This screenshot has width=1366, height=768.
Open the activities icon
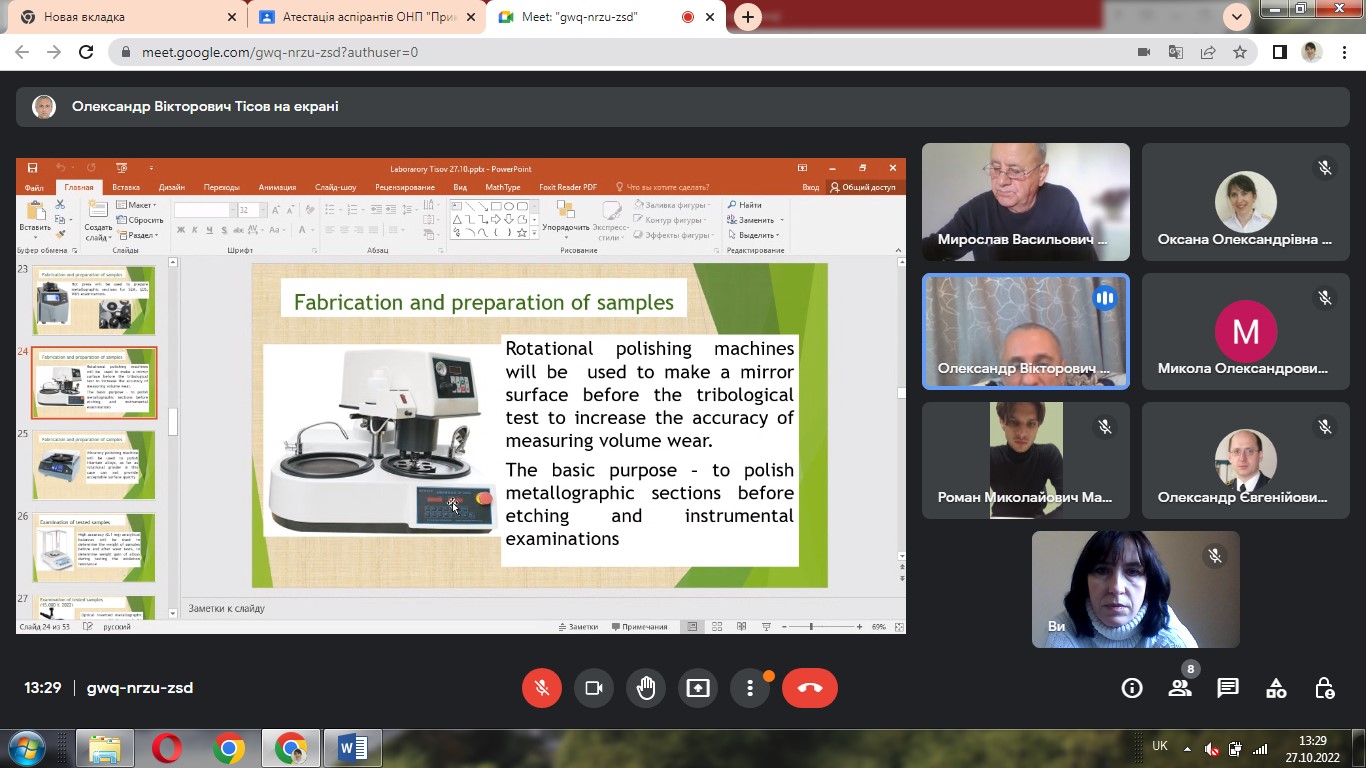[x=1276, y=688]
